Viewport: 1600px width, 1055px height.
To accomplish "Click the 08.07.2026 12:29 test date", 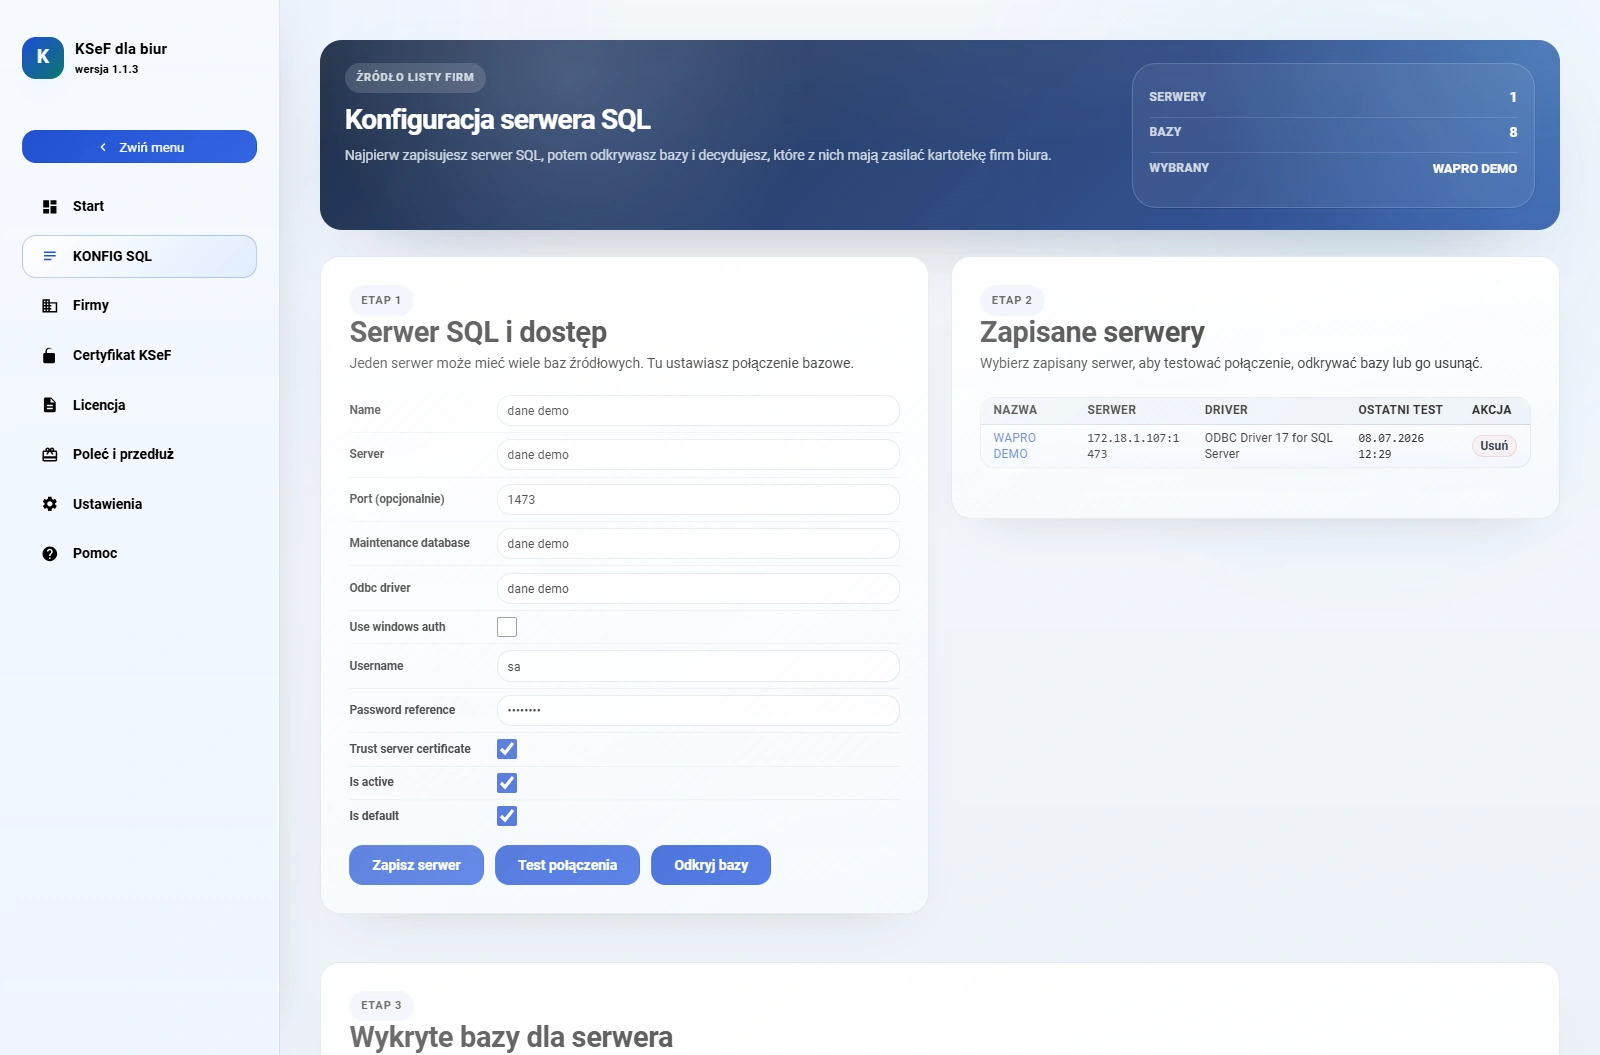I will click(x=1391, y=446).
